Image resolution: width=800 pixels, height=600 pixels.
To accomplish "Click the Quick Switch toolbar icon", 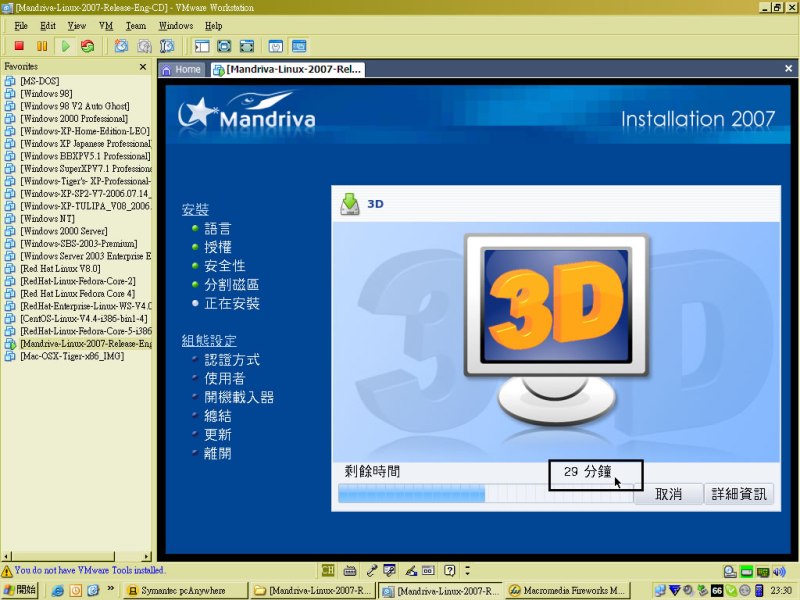I will (x=246, y=46).
